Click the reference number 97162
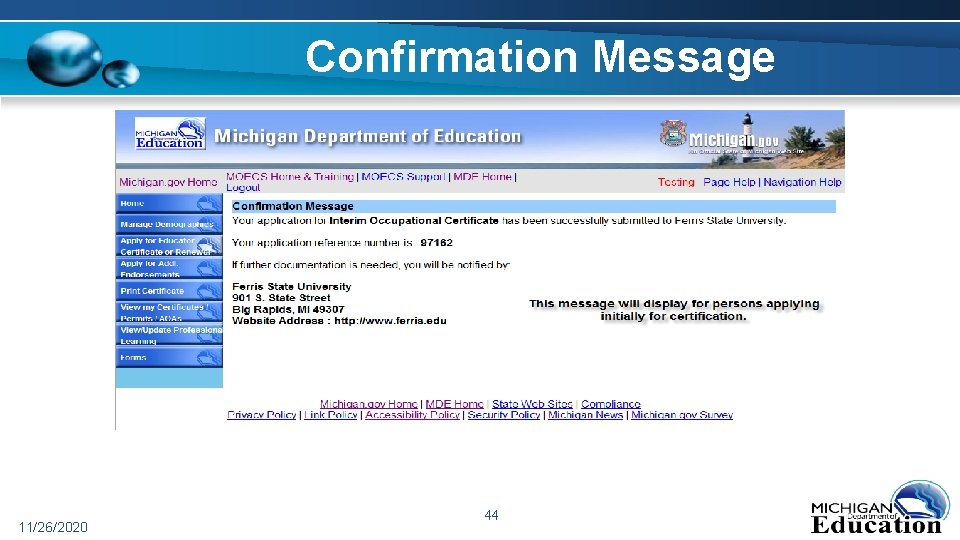This screenshot has width=960, height=540. 437,242
